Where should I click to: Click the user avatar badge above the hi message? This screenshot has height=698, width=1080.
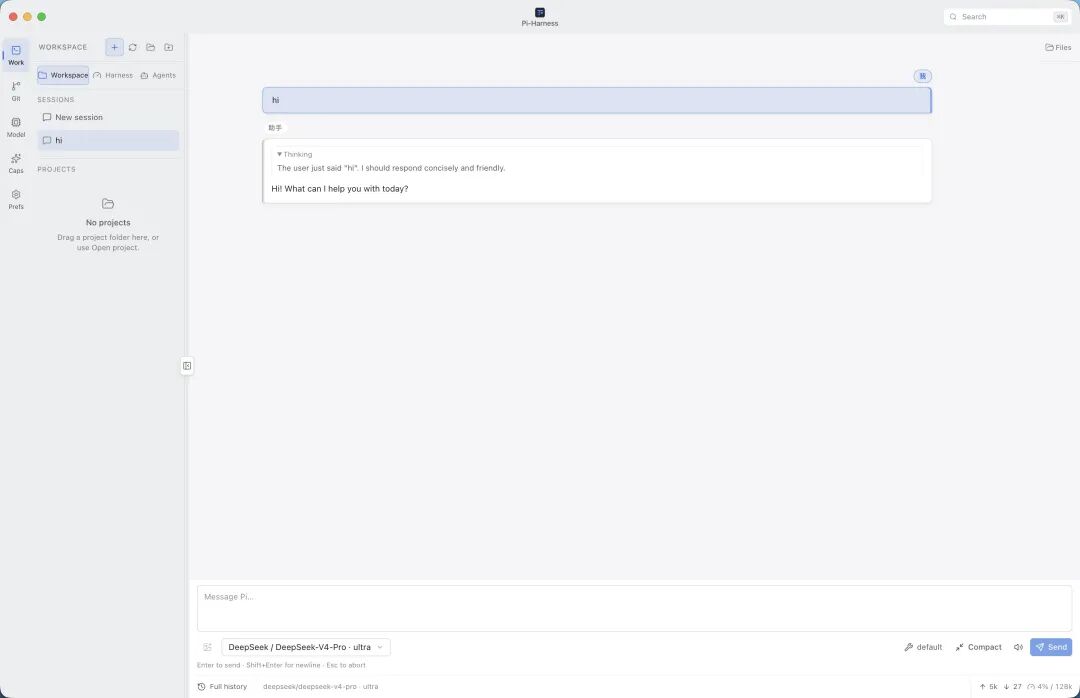tap(922, 76)
